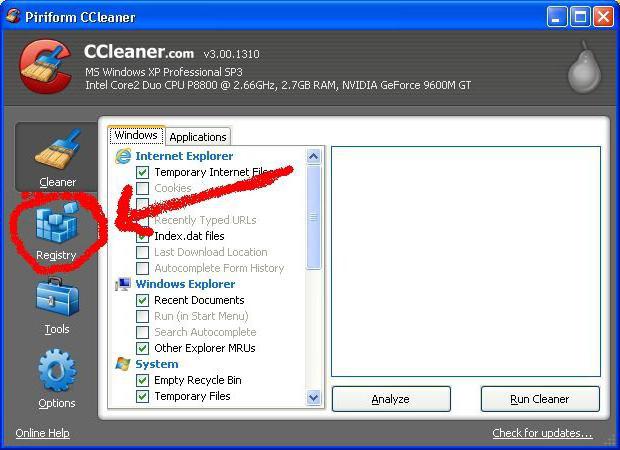
Task: Click Check for updates link
Action: coord(542,433)
